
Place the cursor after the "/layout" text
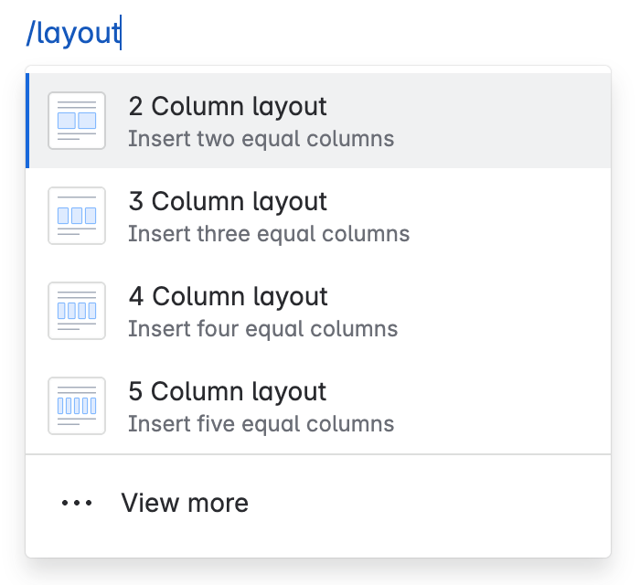(x=120, y=33)
